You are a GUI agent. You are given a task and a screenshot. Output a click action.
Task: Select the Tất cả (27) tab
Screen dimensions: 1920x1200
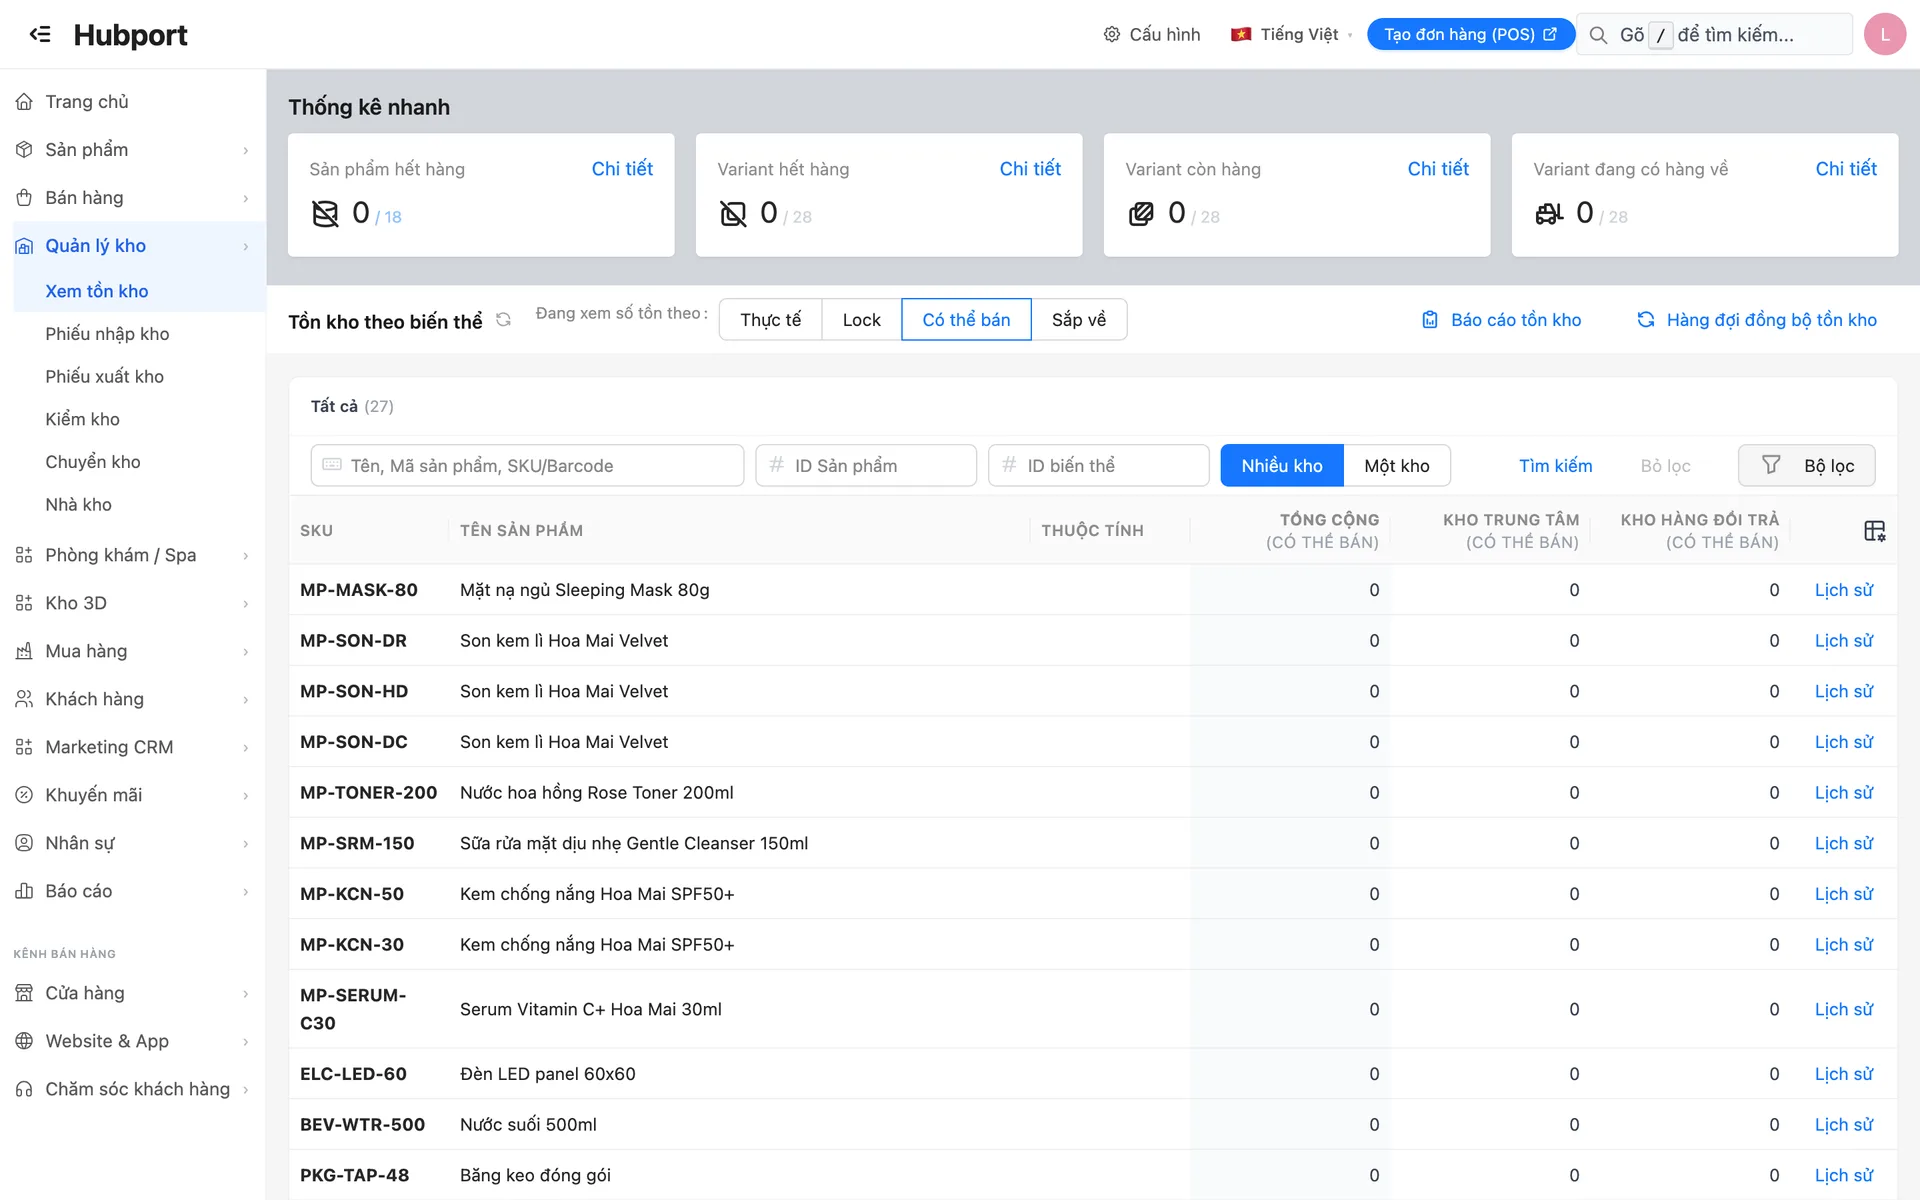click(352, 406)
